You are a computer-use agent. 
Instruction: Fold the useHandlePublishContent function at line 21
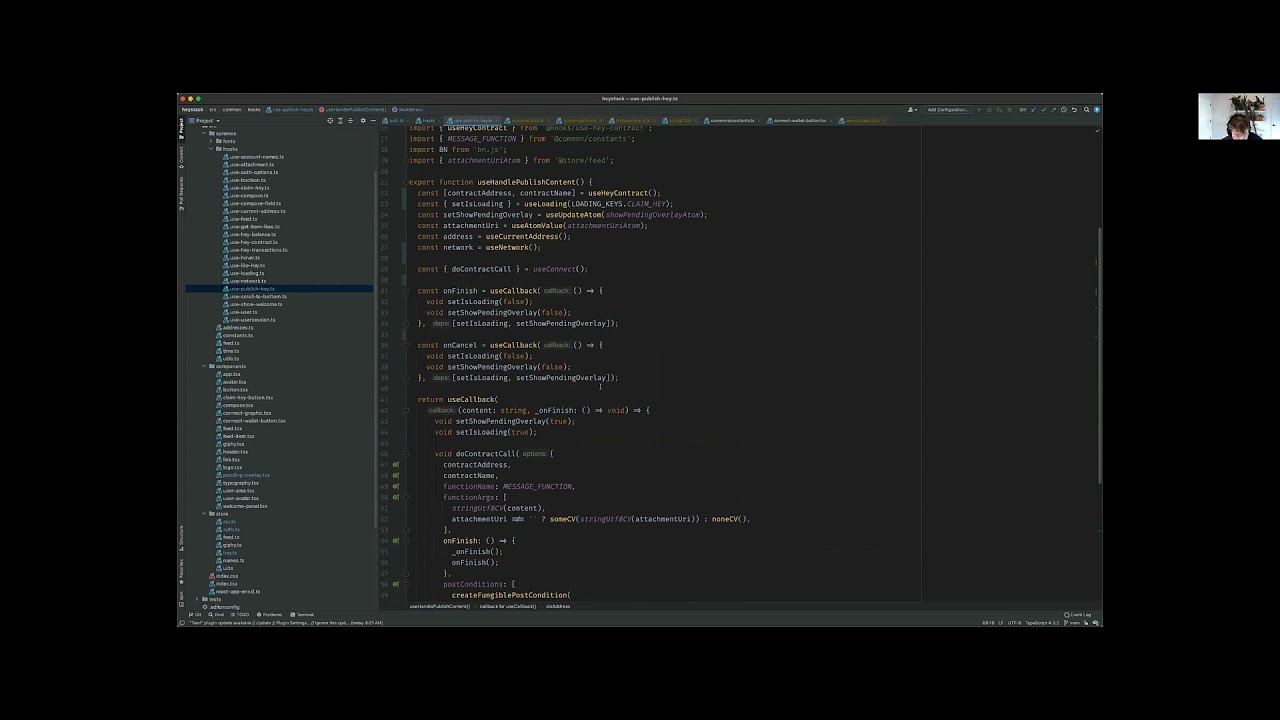(x=406, y=182)
